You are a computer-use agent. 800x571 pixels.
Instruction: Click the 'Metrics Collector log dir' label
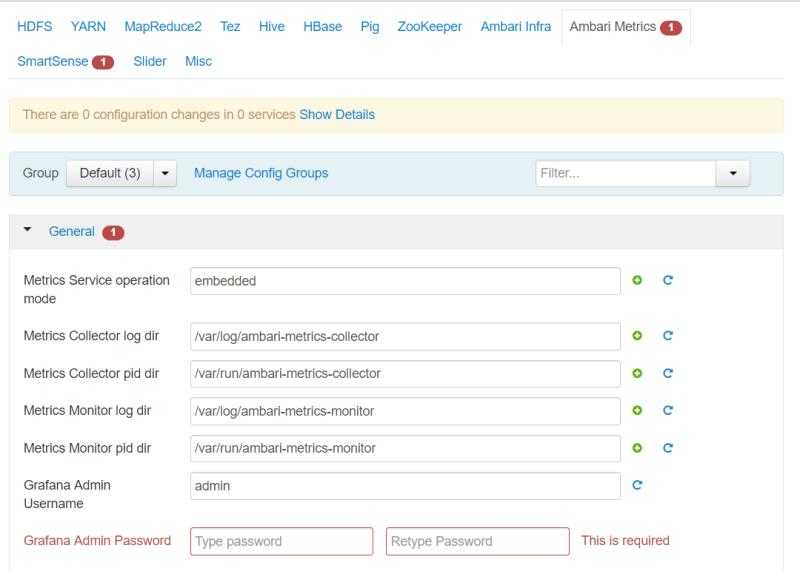click(x=91, y=336)
